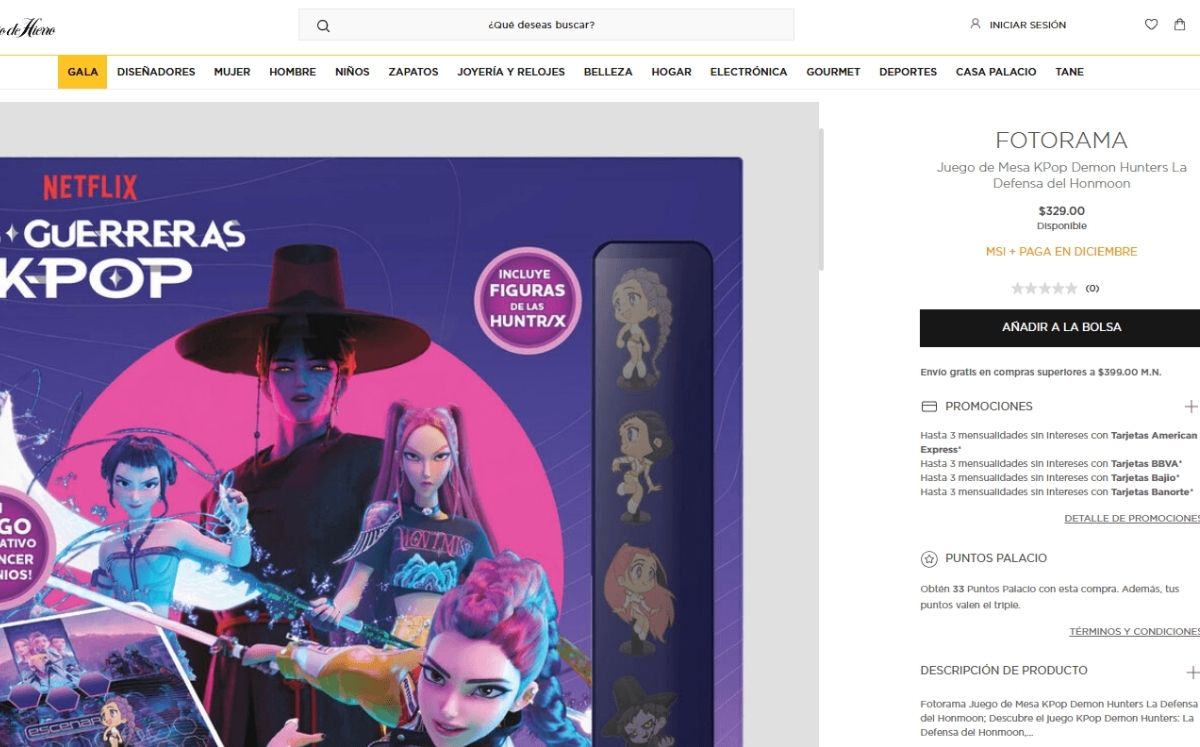
Task: Click the Tarjetas BBVA promotion line
Action: tap(1051, 464)
